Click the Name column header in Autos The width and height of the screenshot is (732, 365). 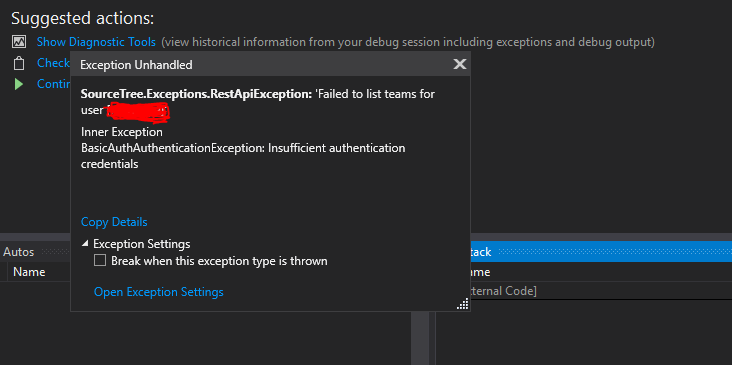[29, 272]
